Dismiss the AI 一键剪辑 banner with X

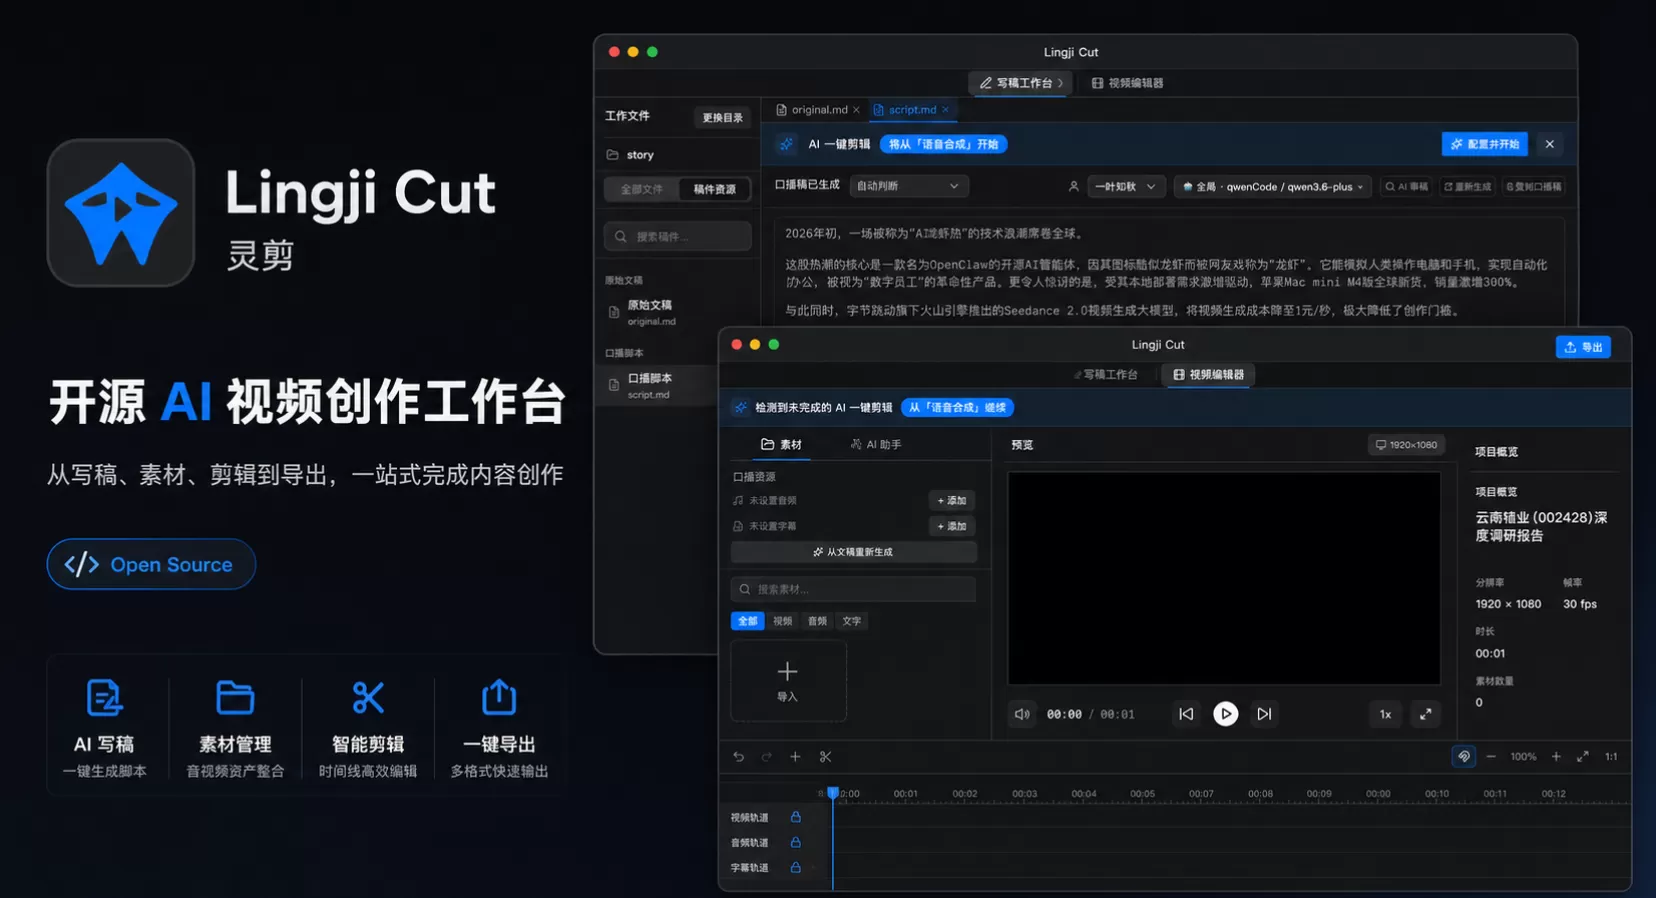tap(1549, 144)
